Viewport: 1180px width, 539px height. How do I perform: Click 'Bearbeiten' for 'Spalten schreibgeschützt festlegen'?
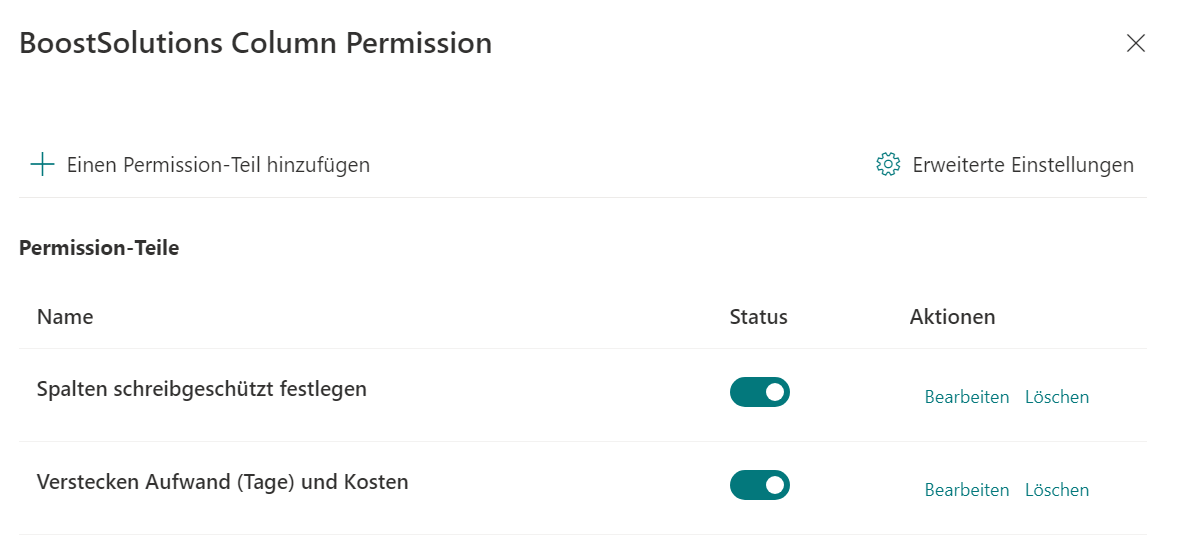coord(966,397)
